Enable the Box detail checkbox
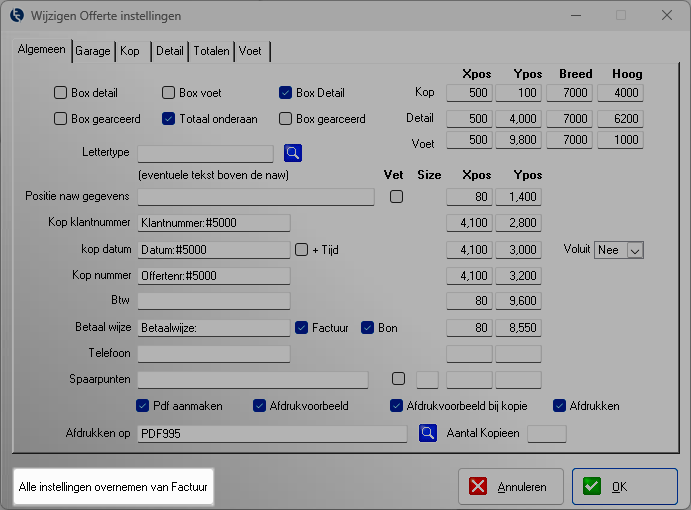 click(61, 93)
